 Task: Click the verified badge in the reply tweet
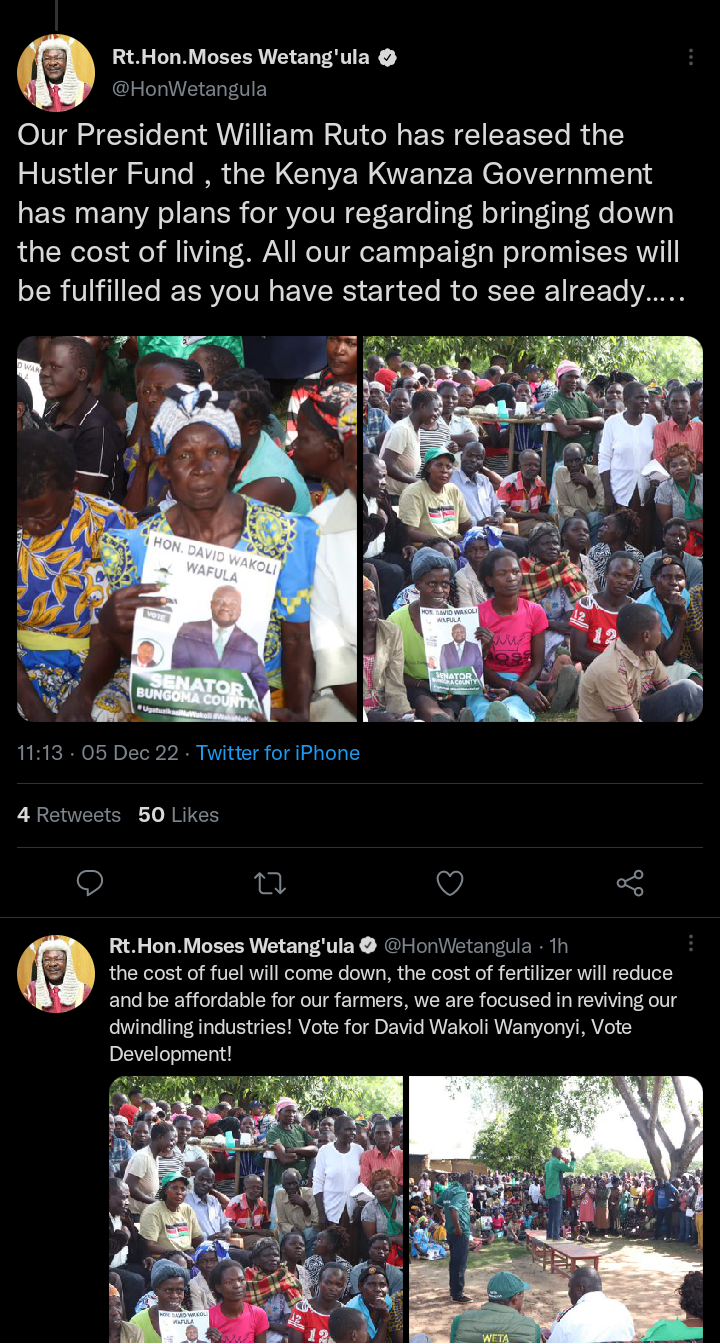[x=368, y=945]
